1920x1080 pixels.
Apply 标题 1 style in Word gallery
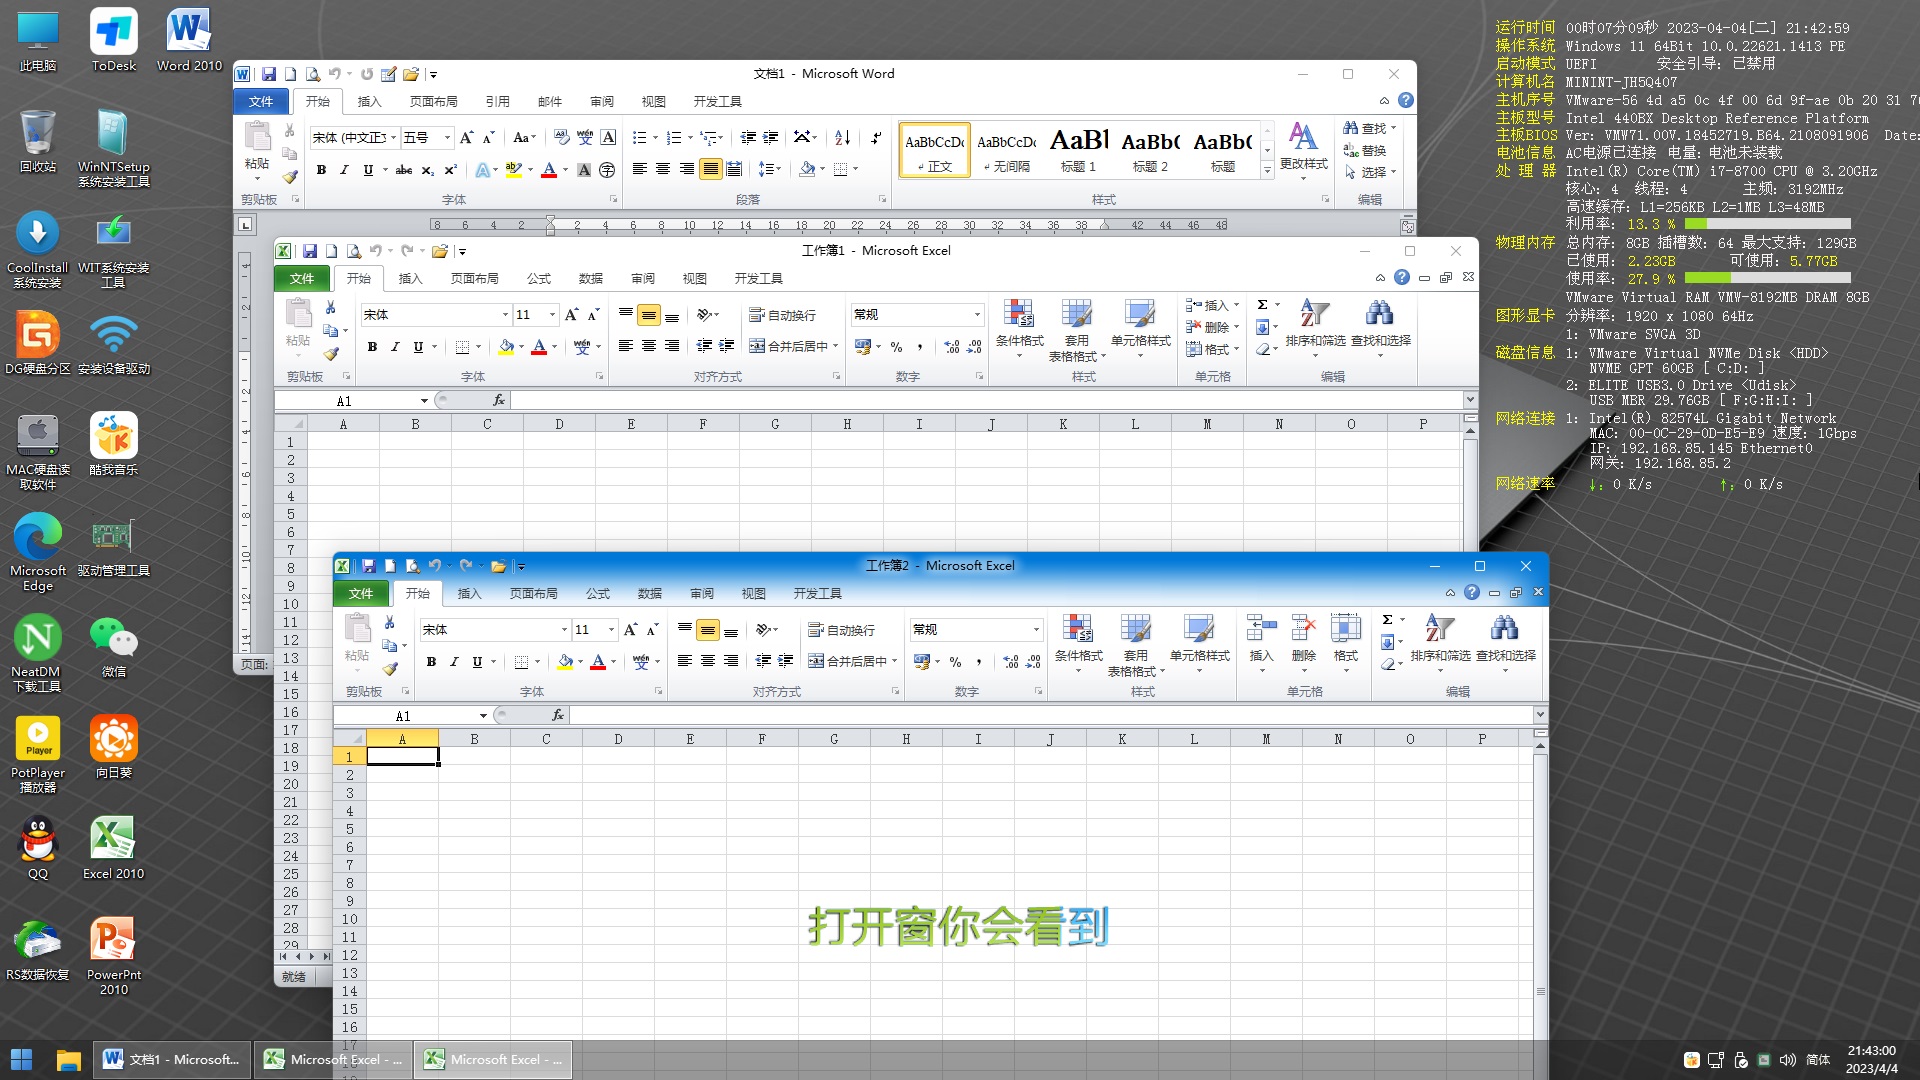point(1078,149)
